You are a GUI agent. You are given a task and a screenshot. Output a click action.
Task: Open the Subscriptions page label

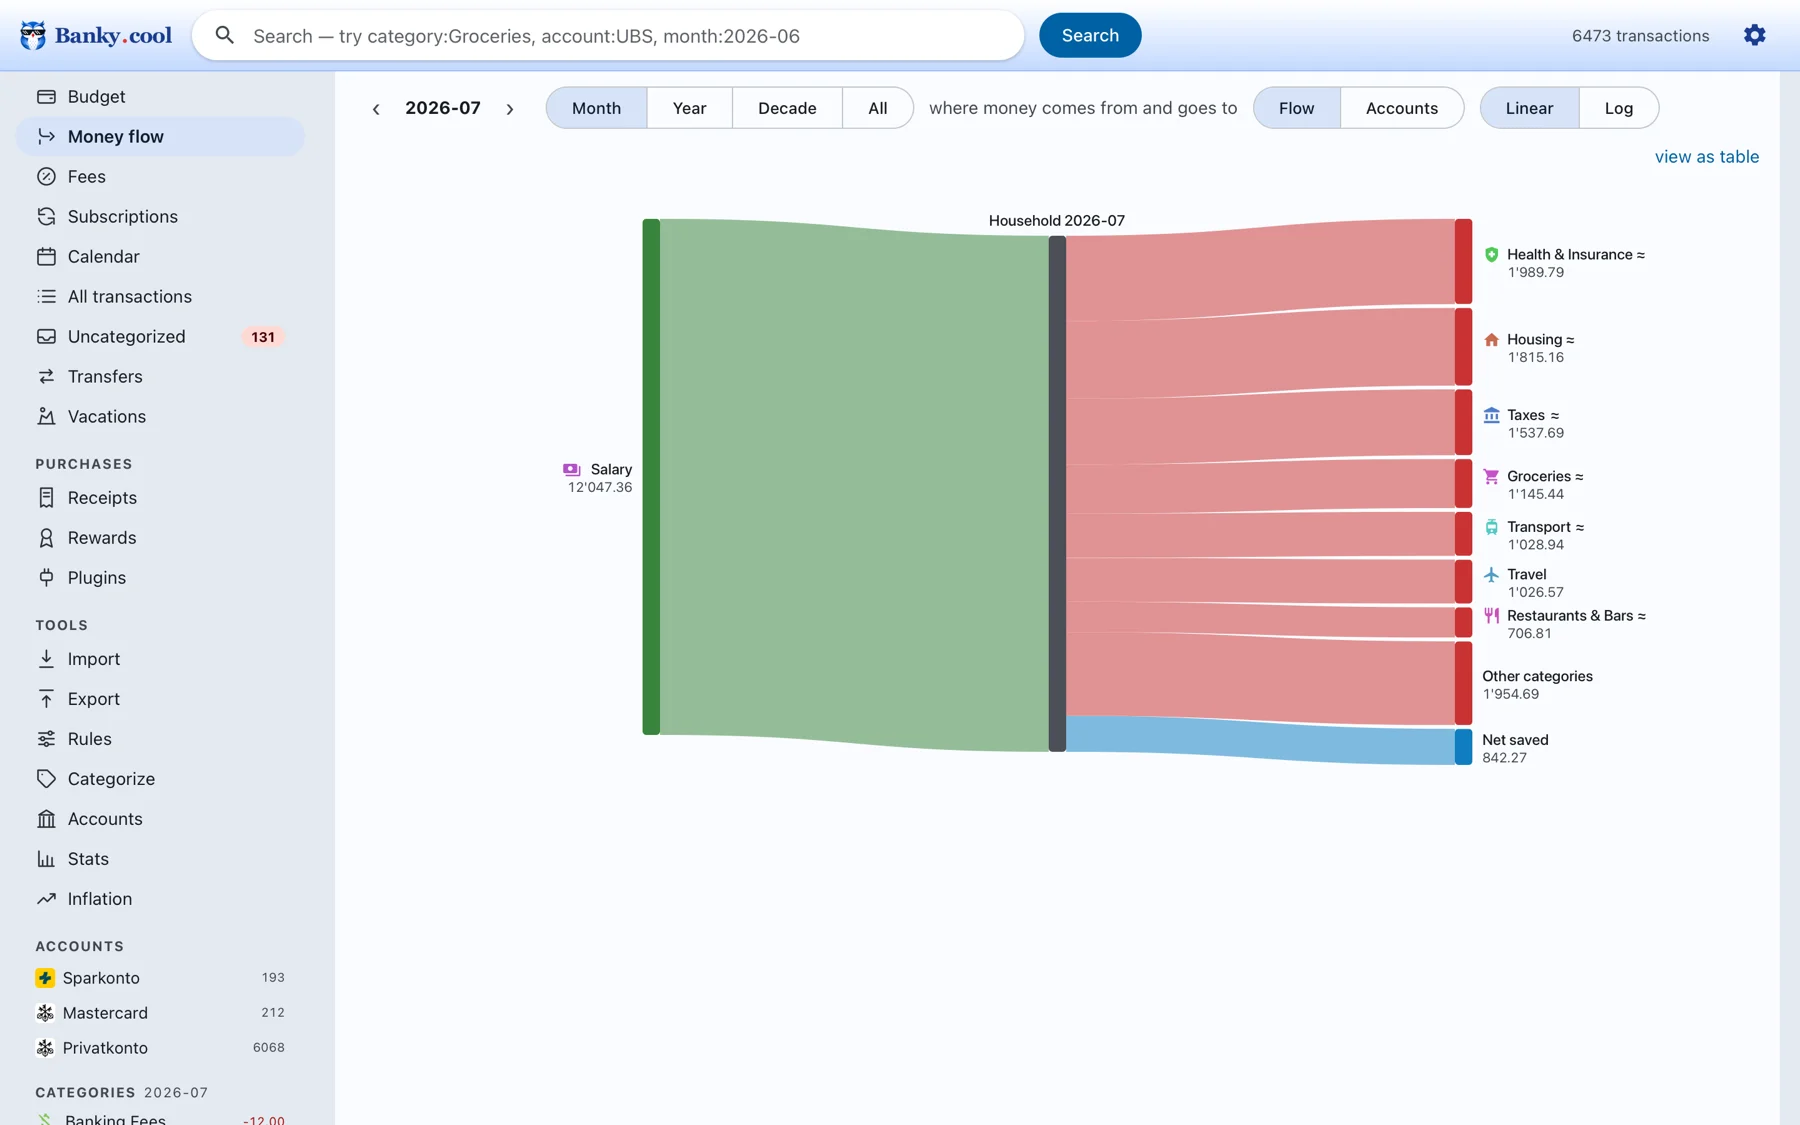(x=122, y=216)
